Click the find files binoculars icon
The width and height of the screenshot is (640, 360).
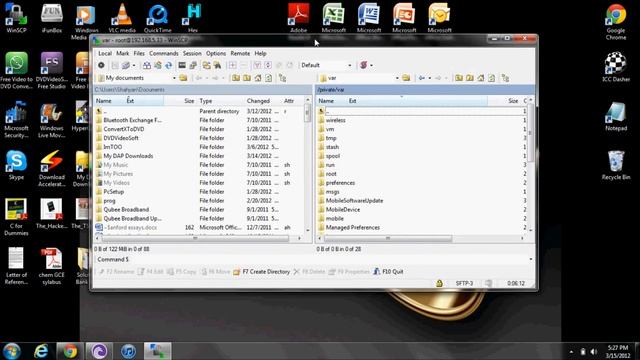pyautogui.click(x=218, y=65)
